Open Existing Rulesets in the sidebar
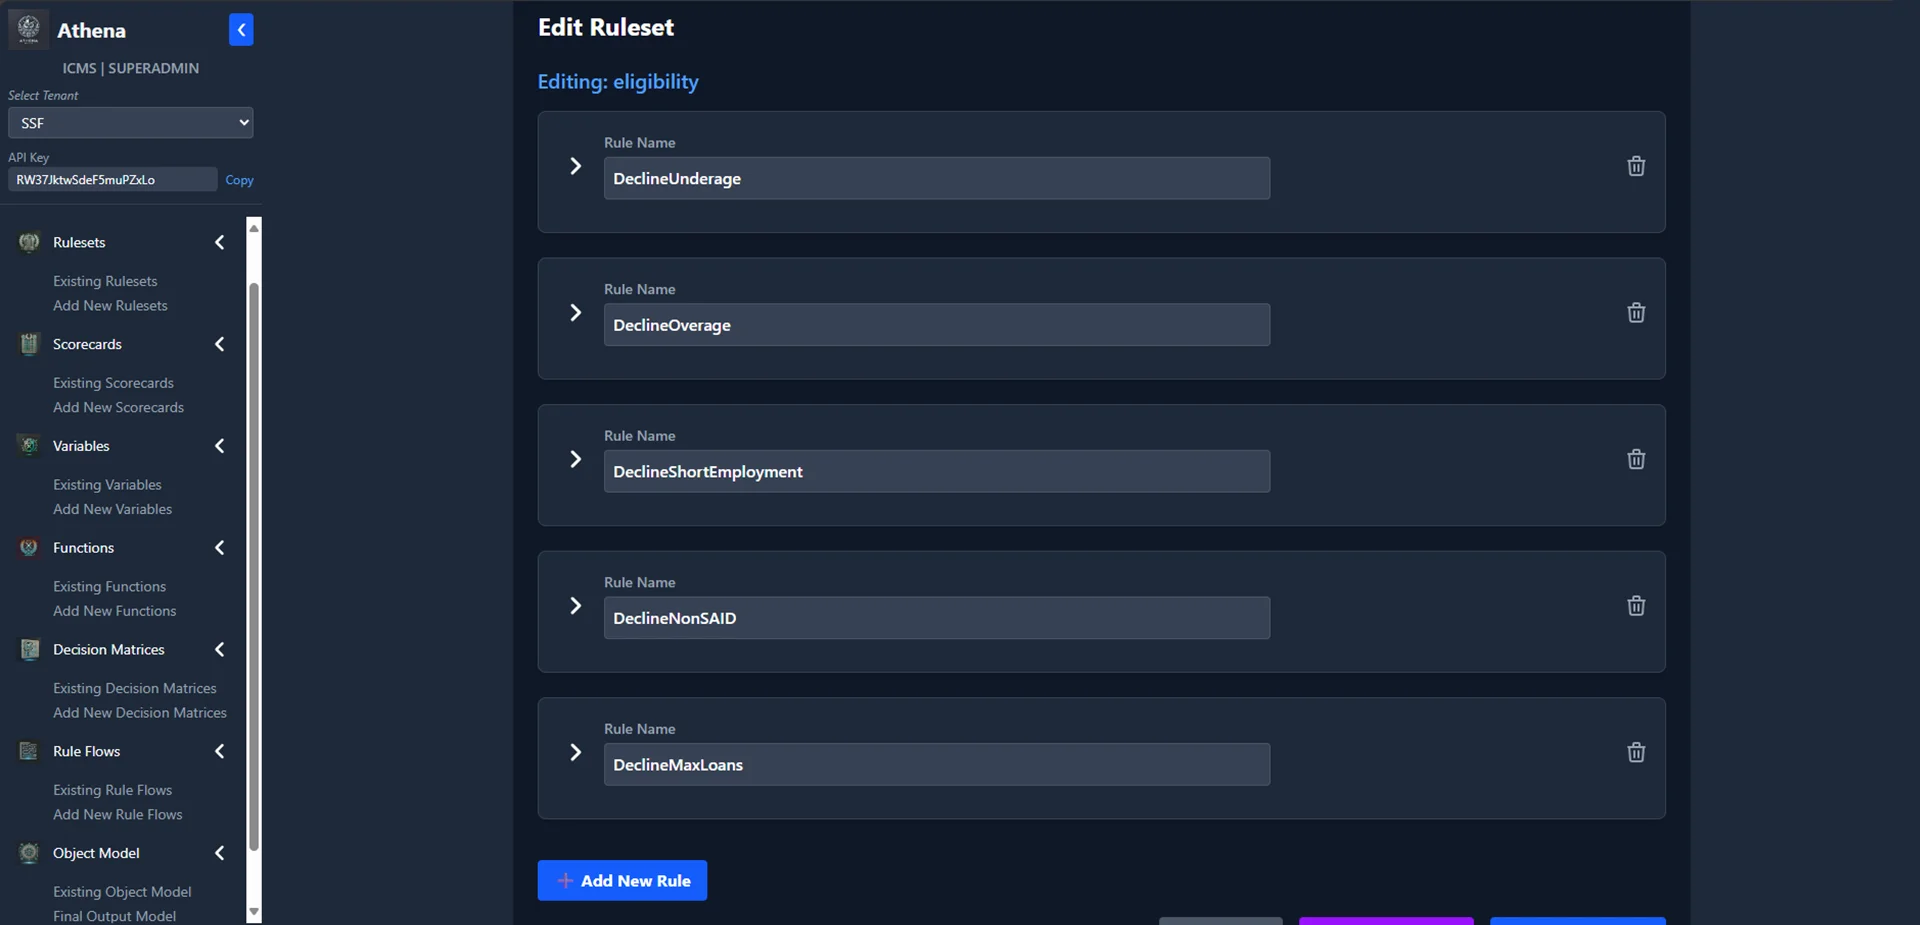Image resolution: width=1920 pixels, height=925 pixels. click(x=105, y=281)
